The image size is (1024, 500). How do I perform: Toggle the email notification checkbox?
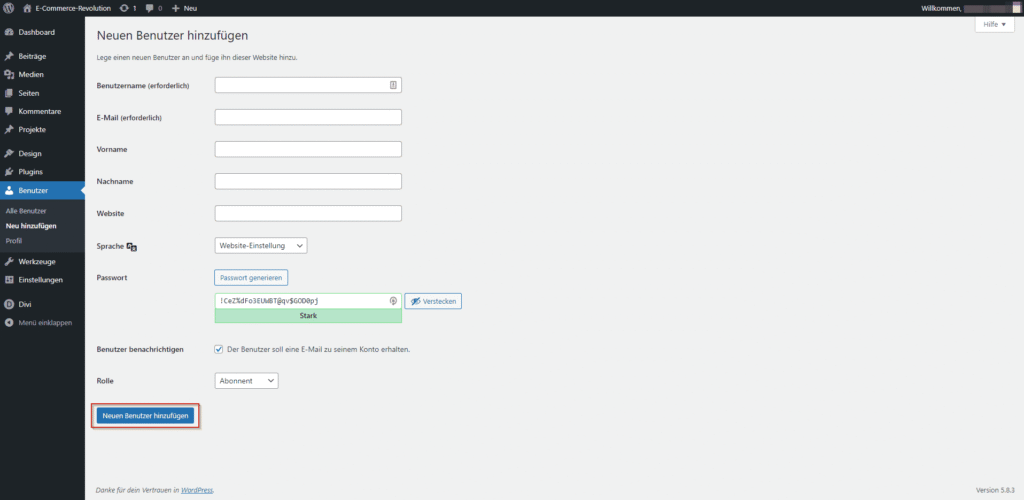click(x=219, y=349)
